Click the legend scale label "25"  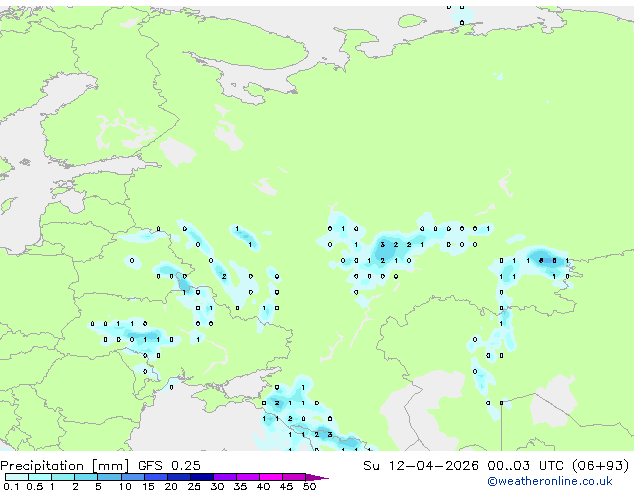pos(194,486)
